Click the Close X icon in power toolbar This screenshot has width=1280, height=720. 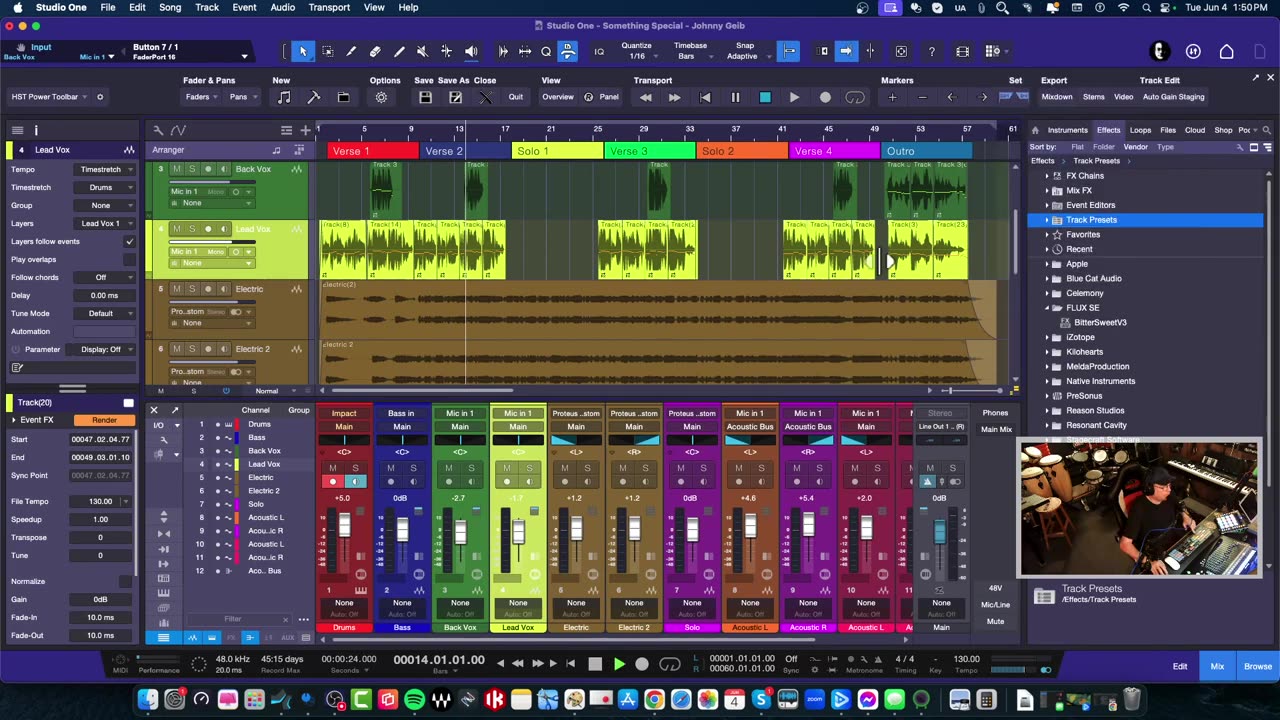485,97
